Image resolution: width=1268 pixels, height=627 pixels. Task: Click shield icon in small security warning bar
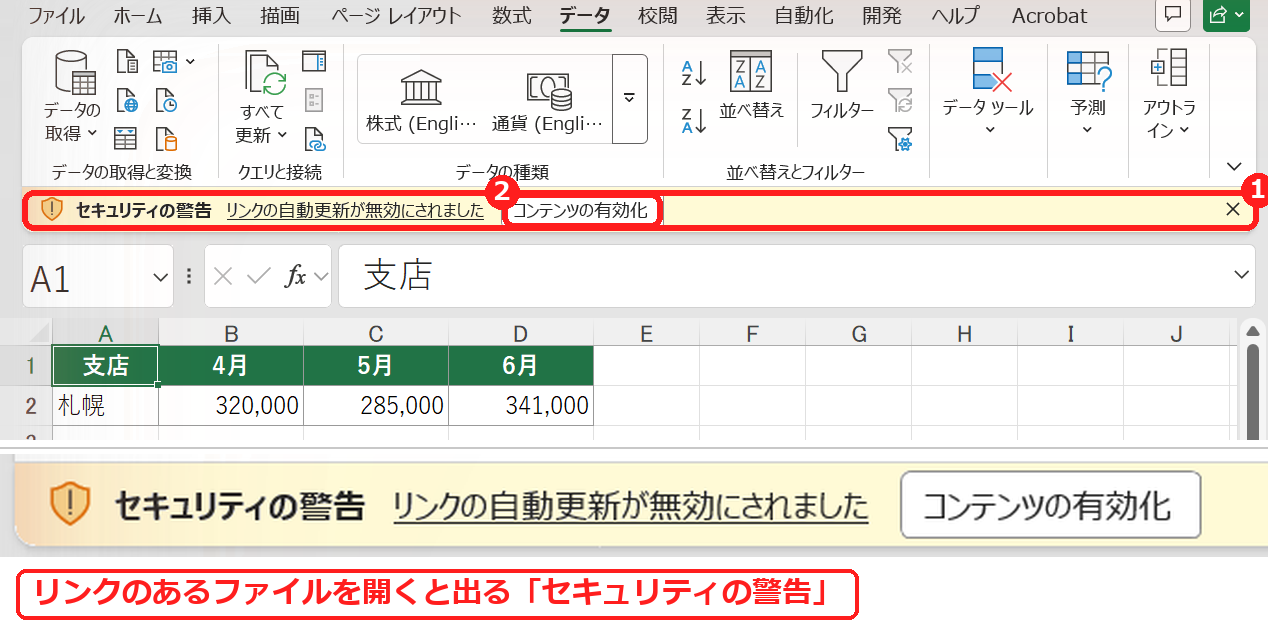(52, 210)
